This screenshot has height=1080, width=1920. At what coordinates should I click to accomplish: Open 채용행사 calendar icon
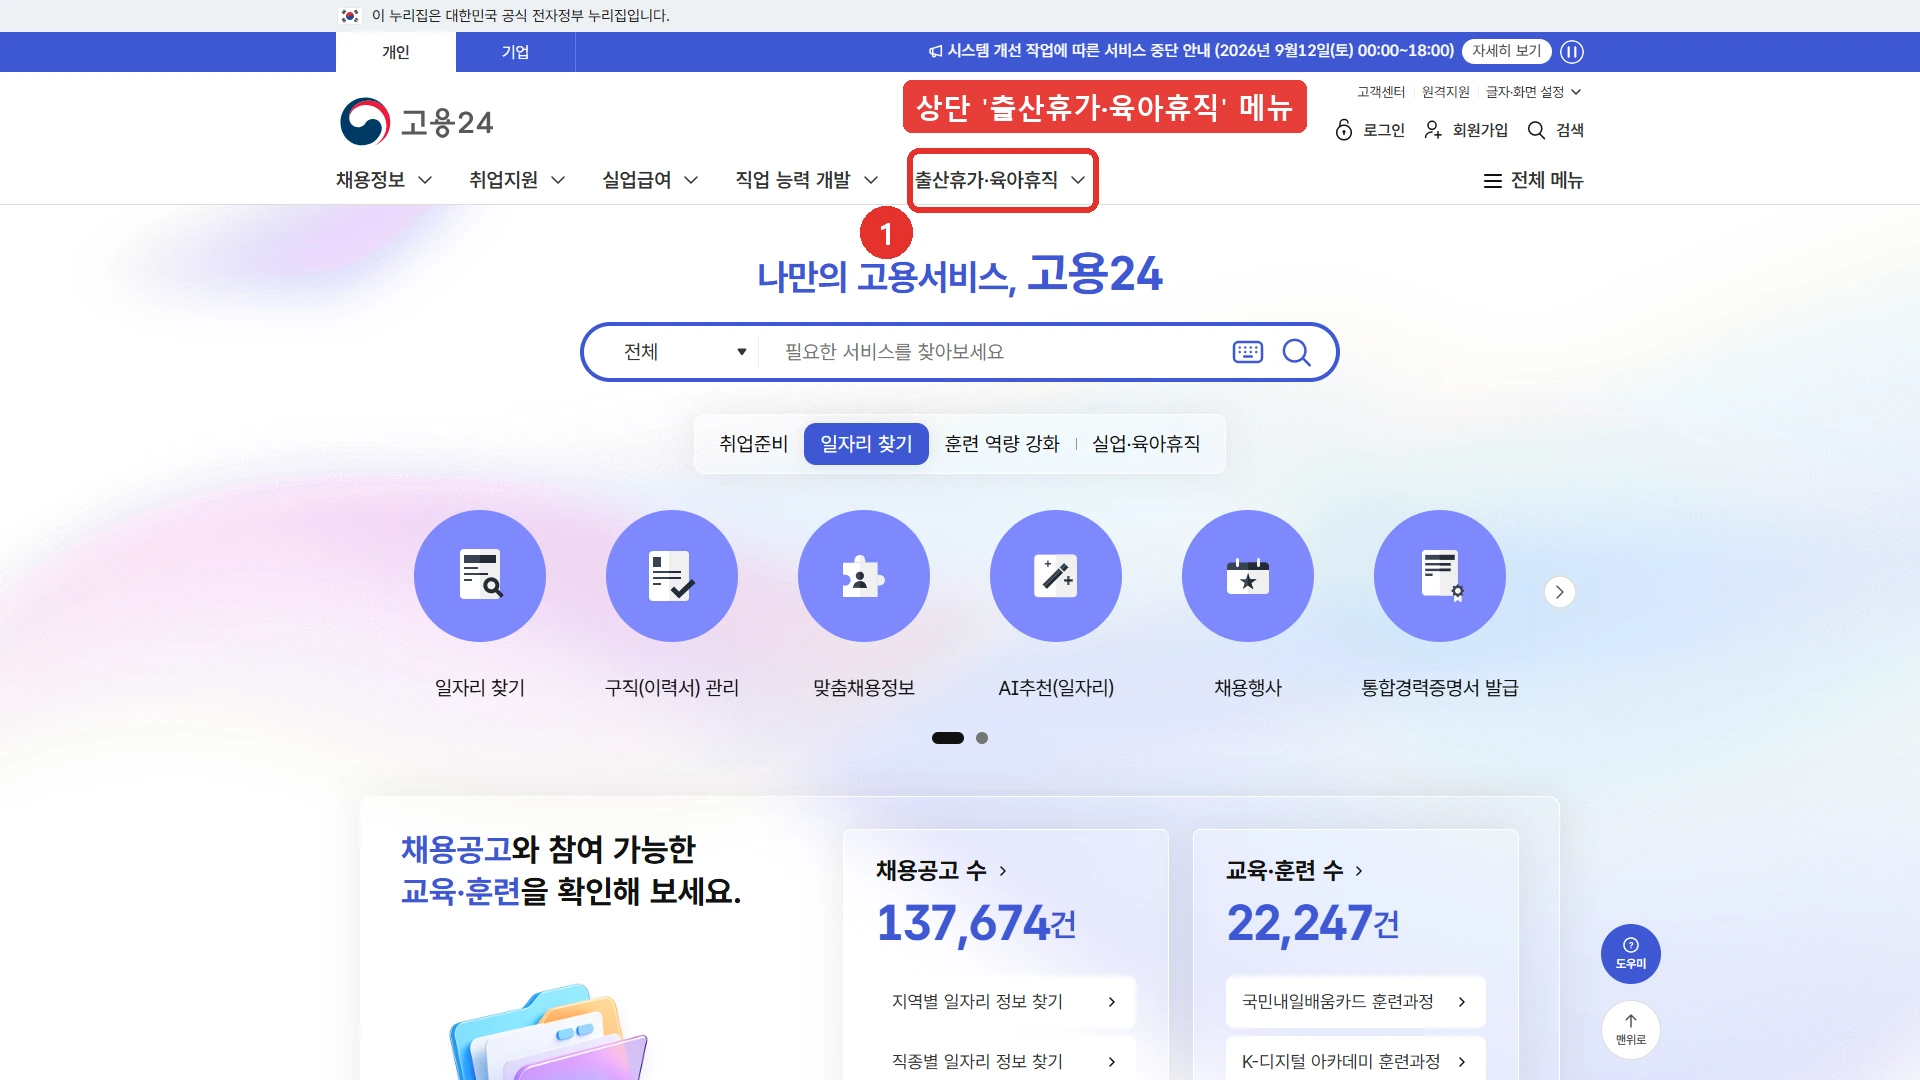coord(1248,576)
